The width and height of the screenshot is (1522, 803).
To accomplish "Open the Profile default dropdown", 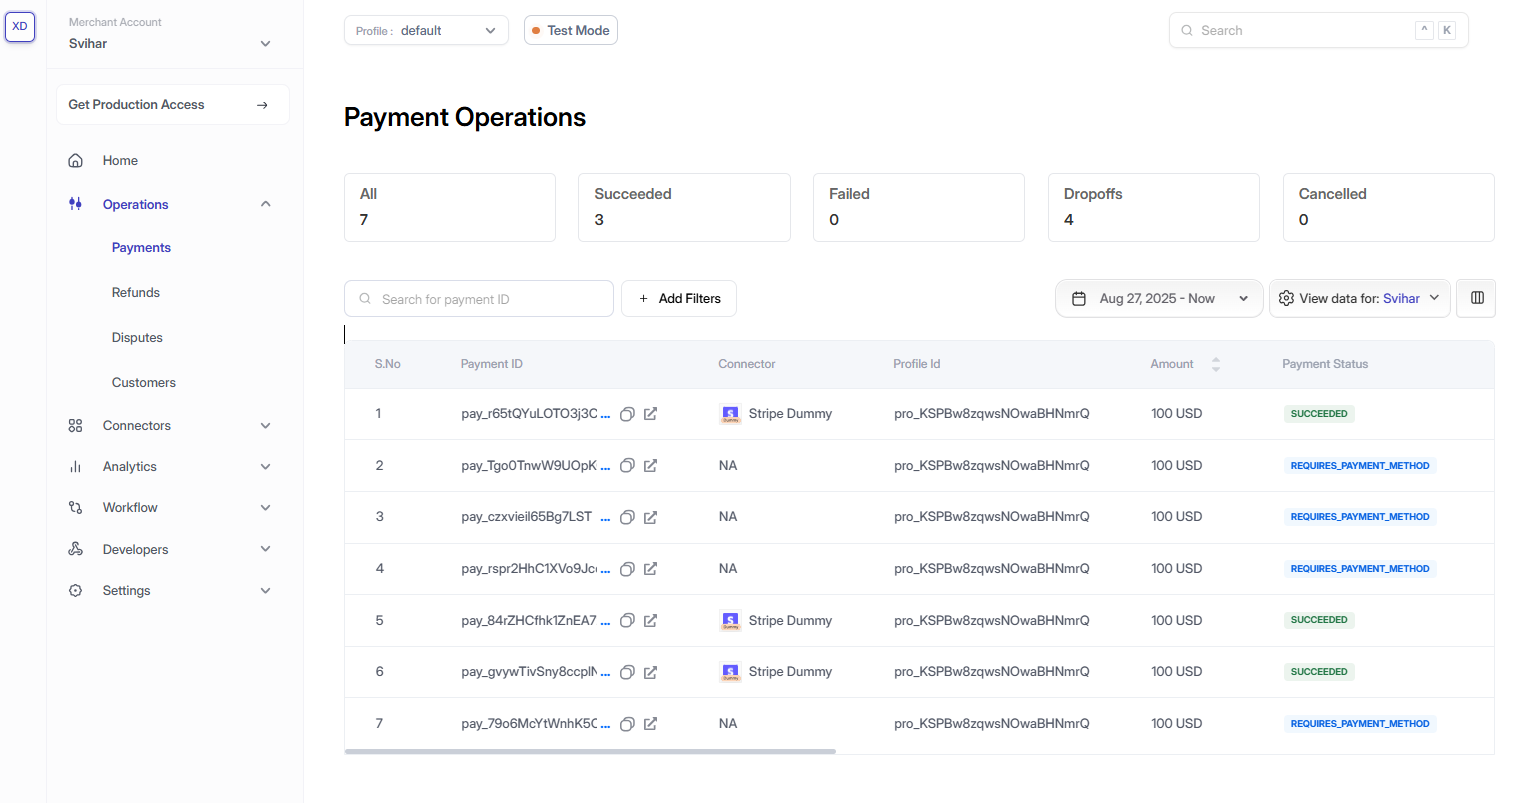I will (426, 31).
